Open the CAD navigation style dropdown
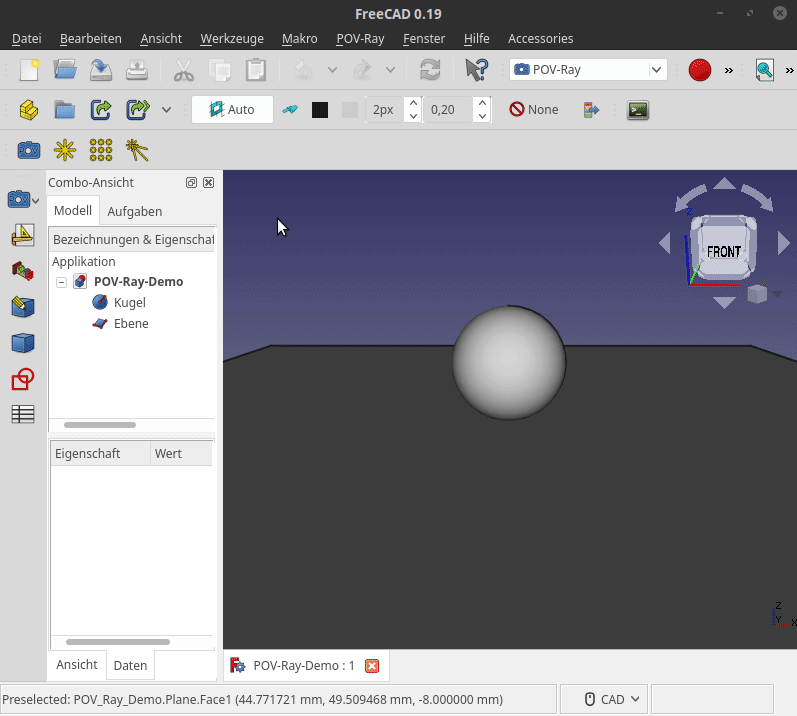The image size is (797, 716). (603, 700)
